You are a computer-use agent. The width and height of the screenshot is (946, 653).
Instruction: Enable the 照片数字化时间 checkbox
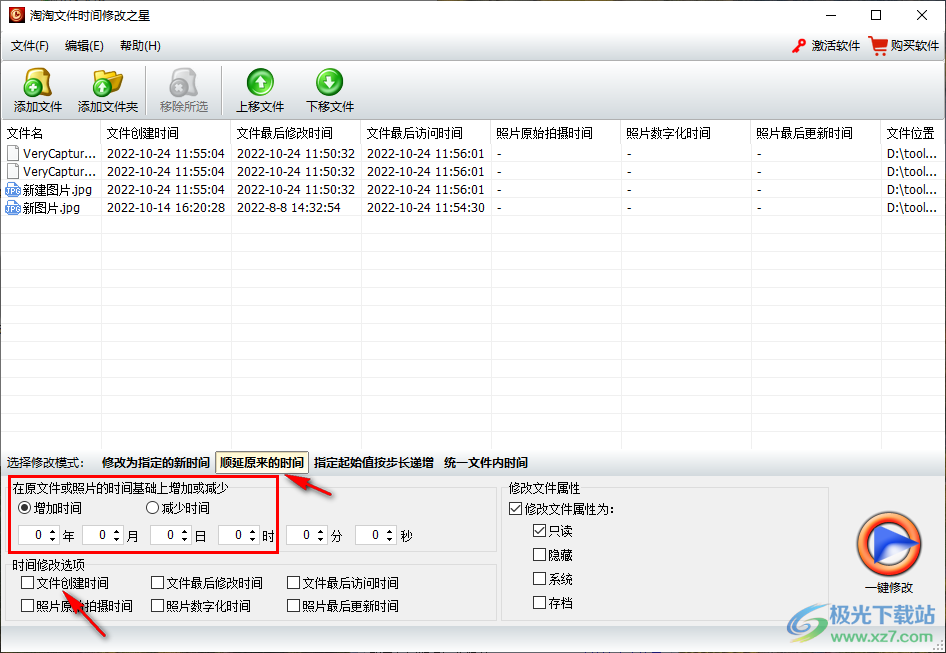click(157, 605)
